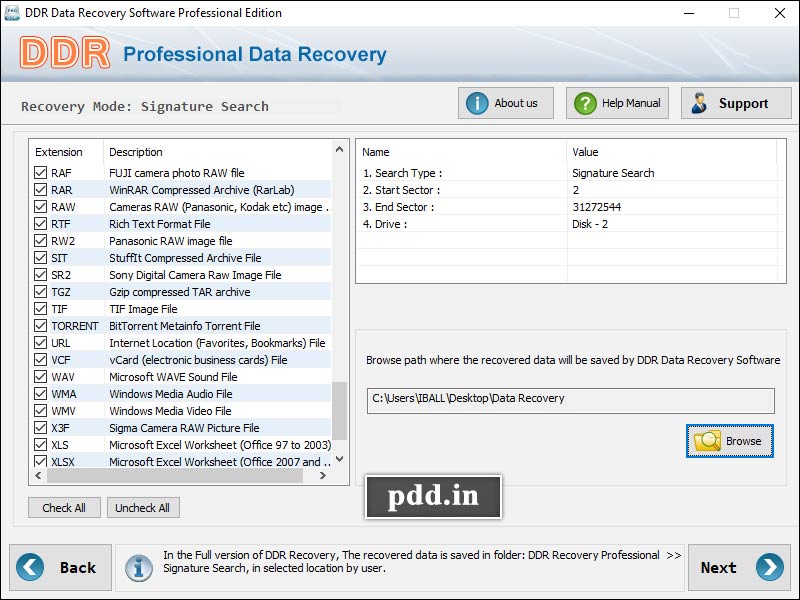The width and height of the screenshot is (800, 600).
Task: Uncheck the RAR file extension checkbox
Action: [x=40, y=190]
